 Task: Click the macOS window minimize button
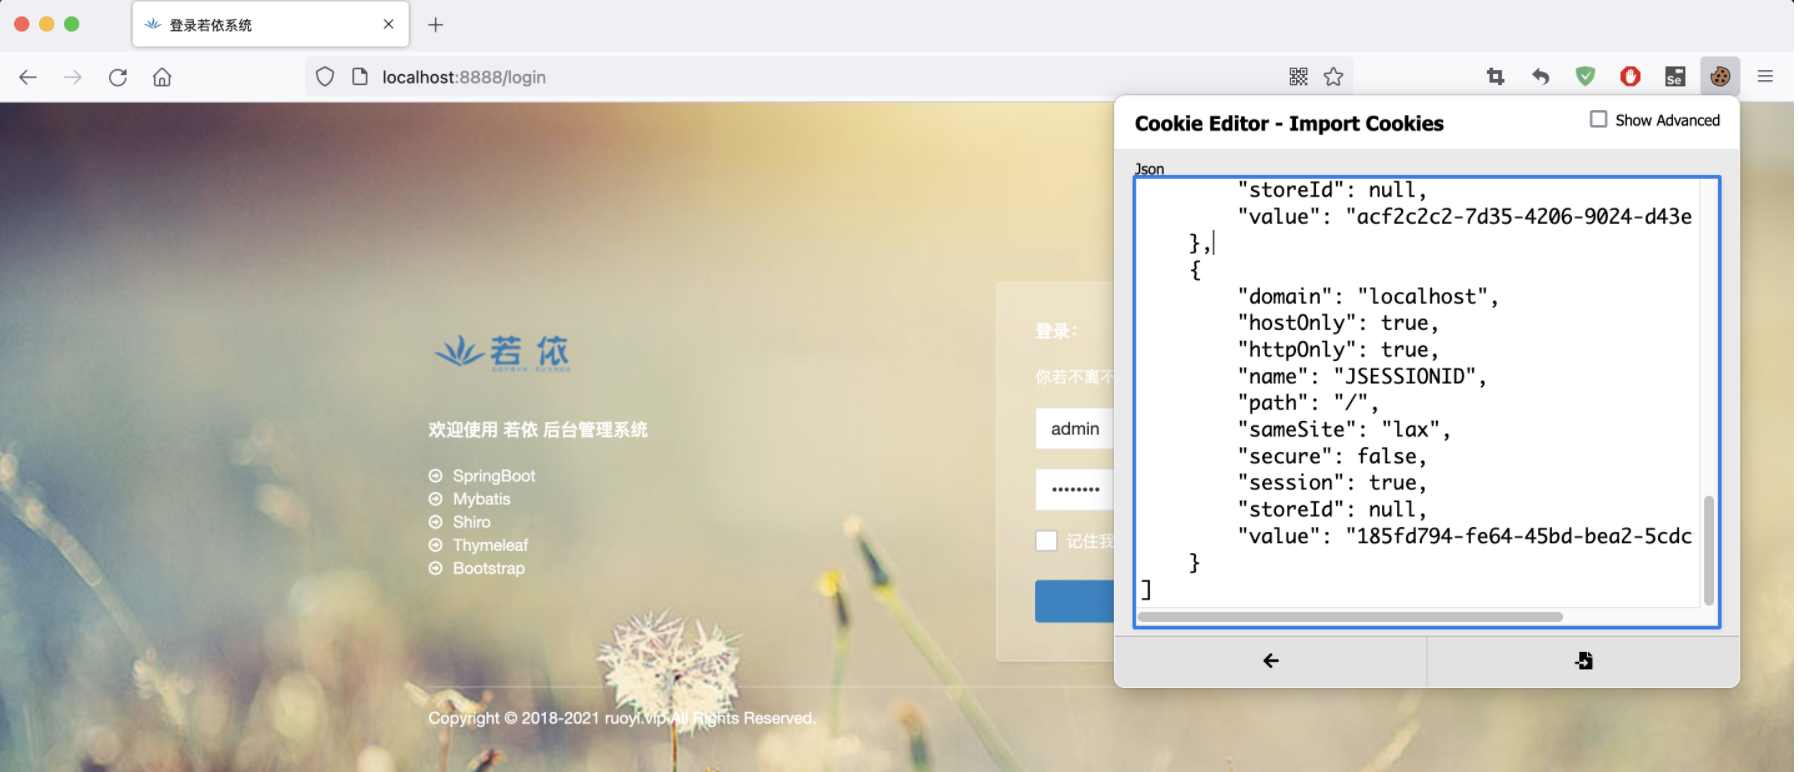click(46, 24)
